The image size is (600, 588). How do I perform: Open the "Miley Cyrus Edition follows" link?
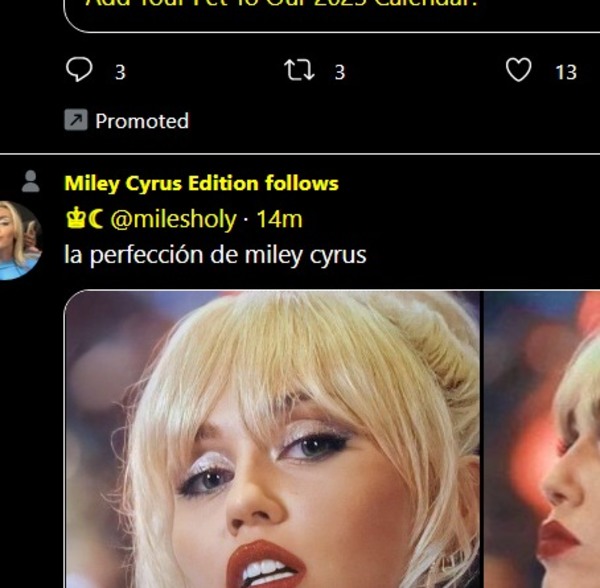click(201, 183)
